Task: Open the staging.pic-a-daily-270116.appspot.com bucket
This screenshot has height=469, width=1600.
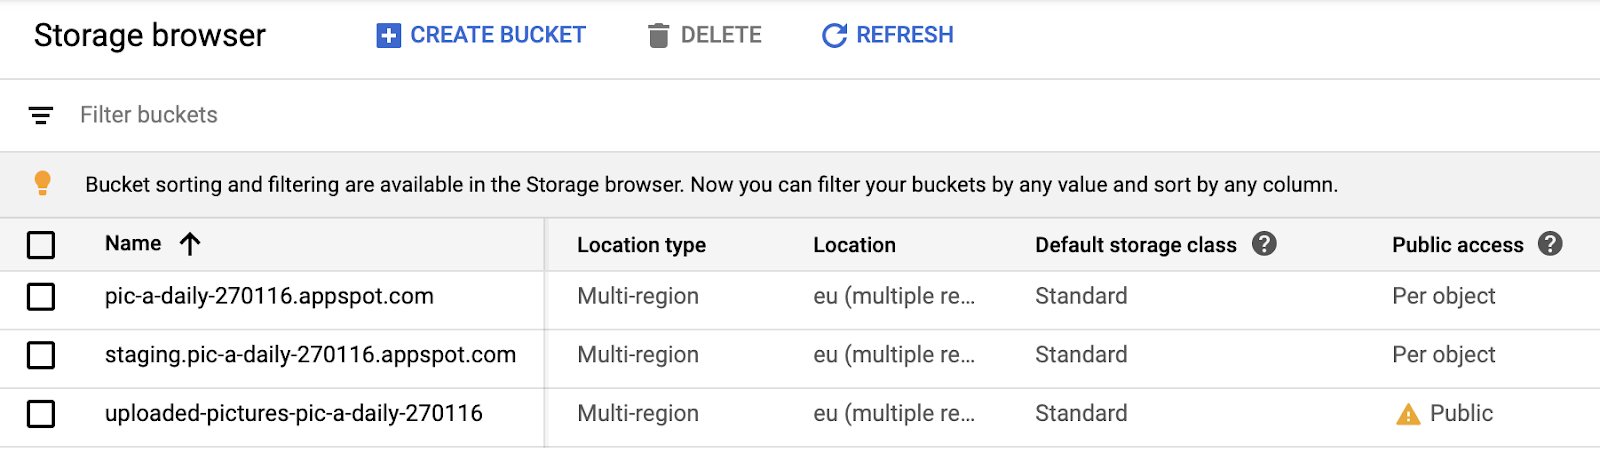Action: pyautogui.click(x=310, y=355)
